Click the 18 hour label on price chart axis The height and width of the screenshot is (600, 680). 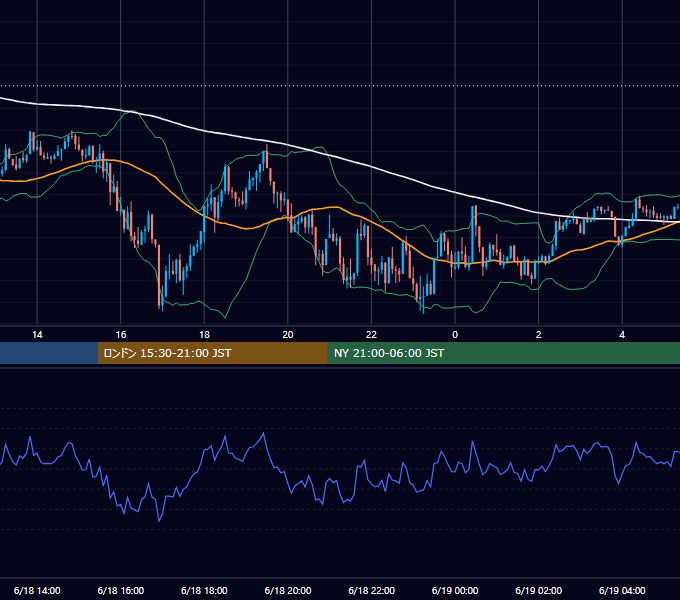pyautogui.click(x=204, y=335)
